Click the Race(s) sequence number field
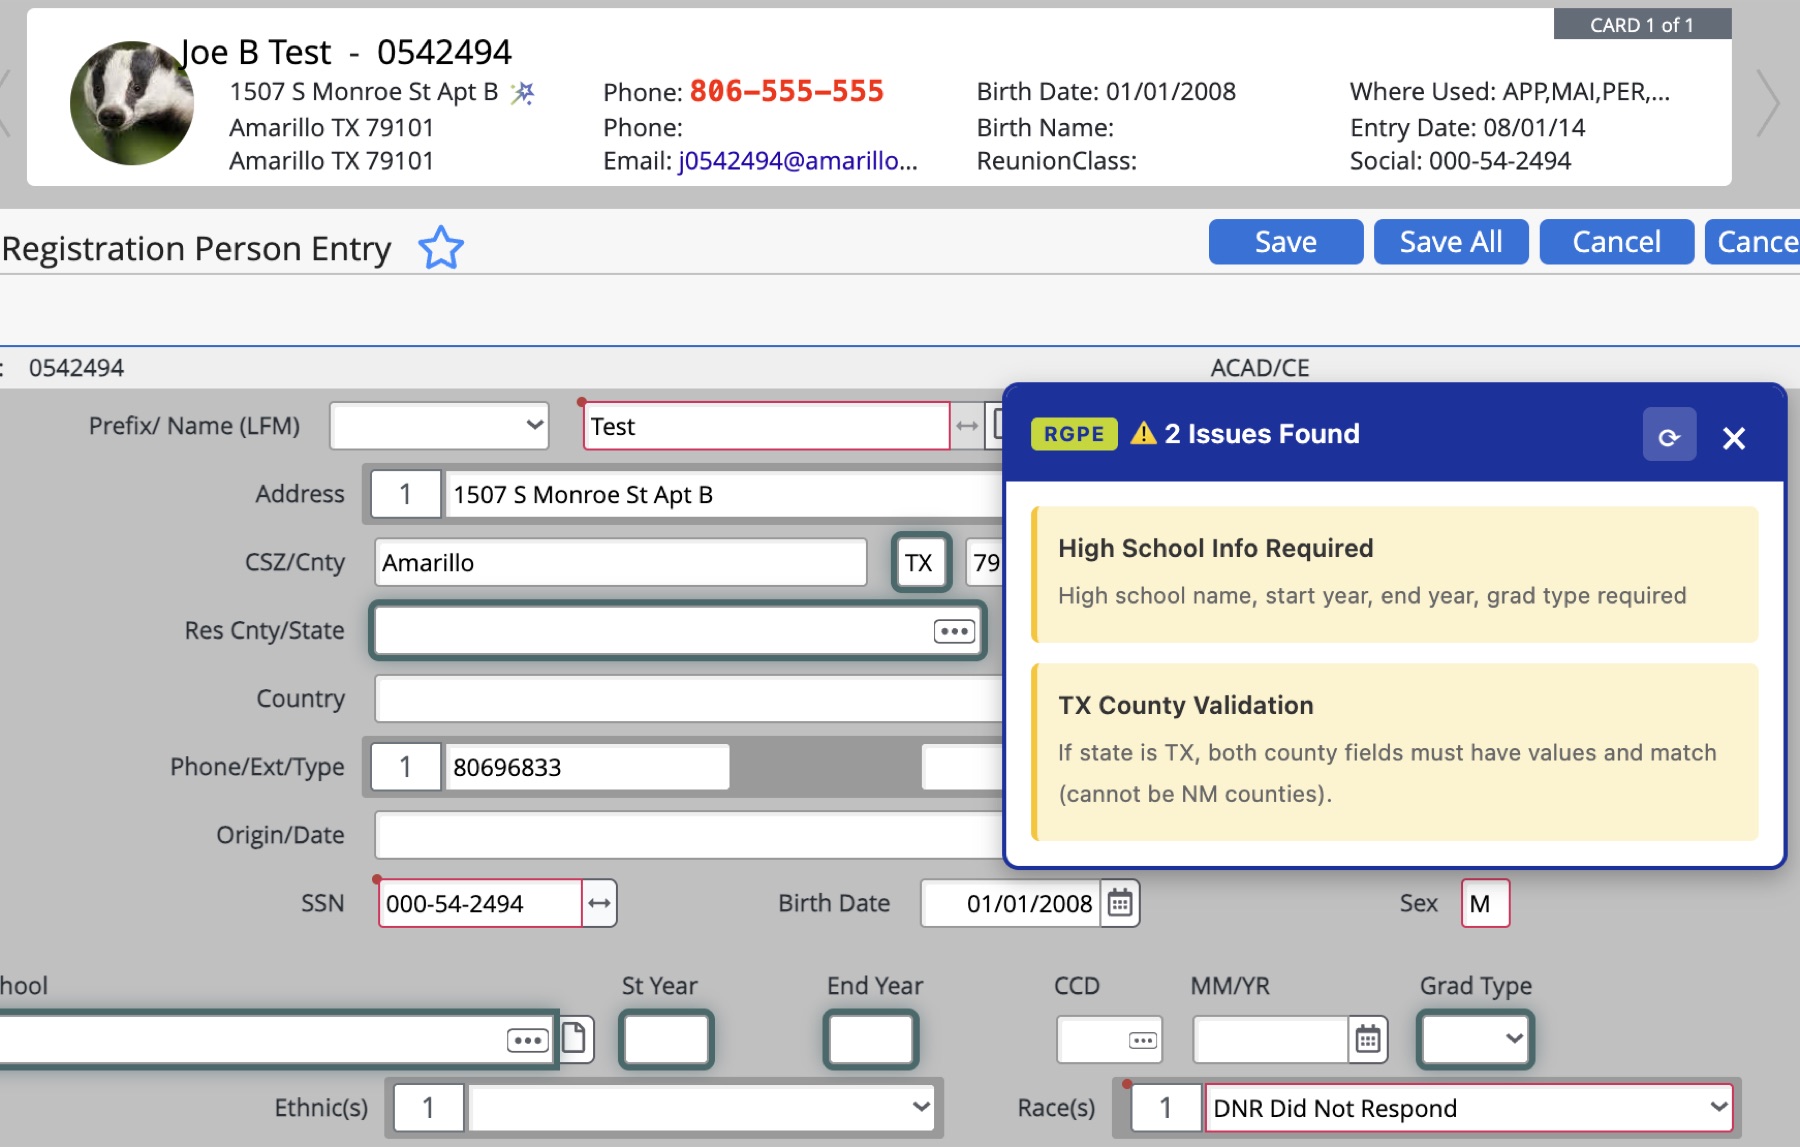Viewport: 1800px width, 1147px height. click(1166, 1108)
